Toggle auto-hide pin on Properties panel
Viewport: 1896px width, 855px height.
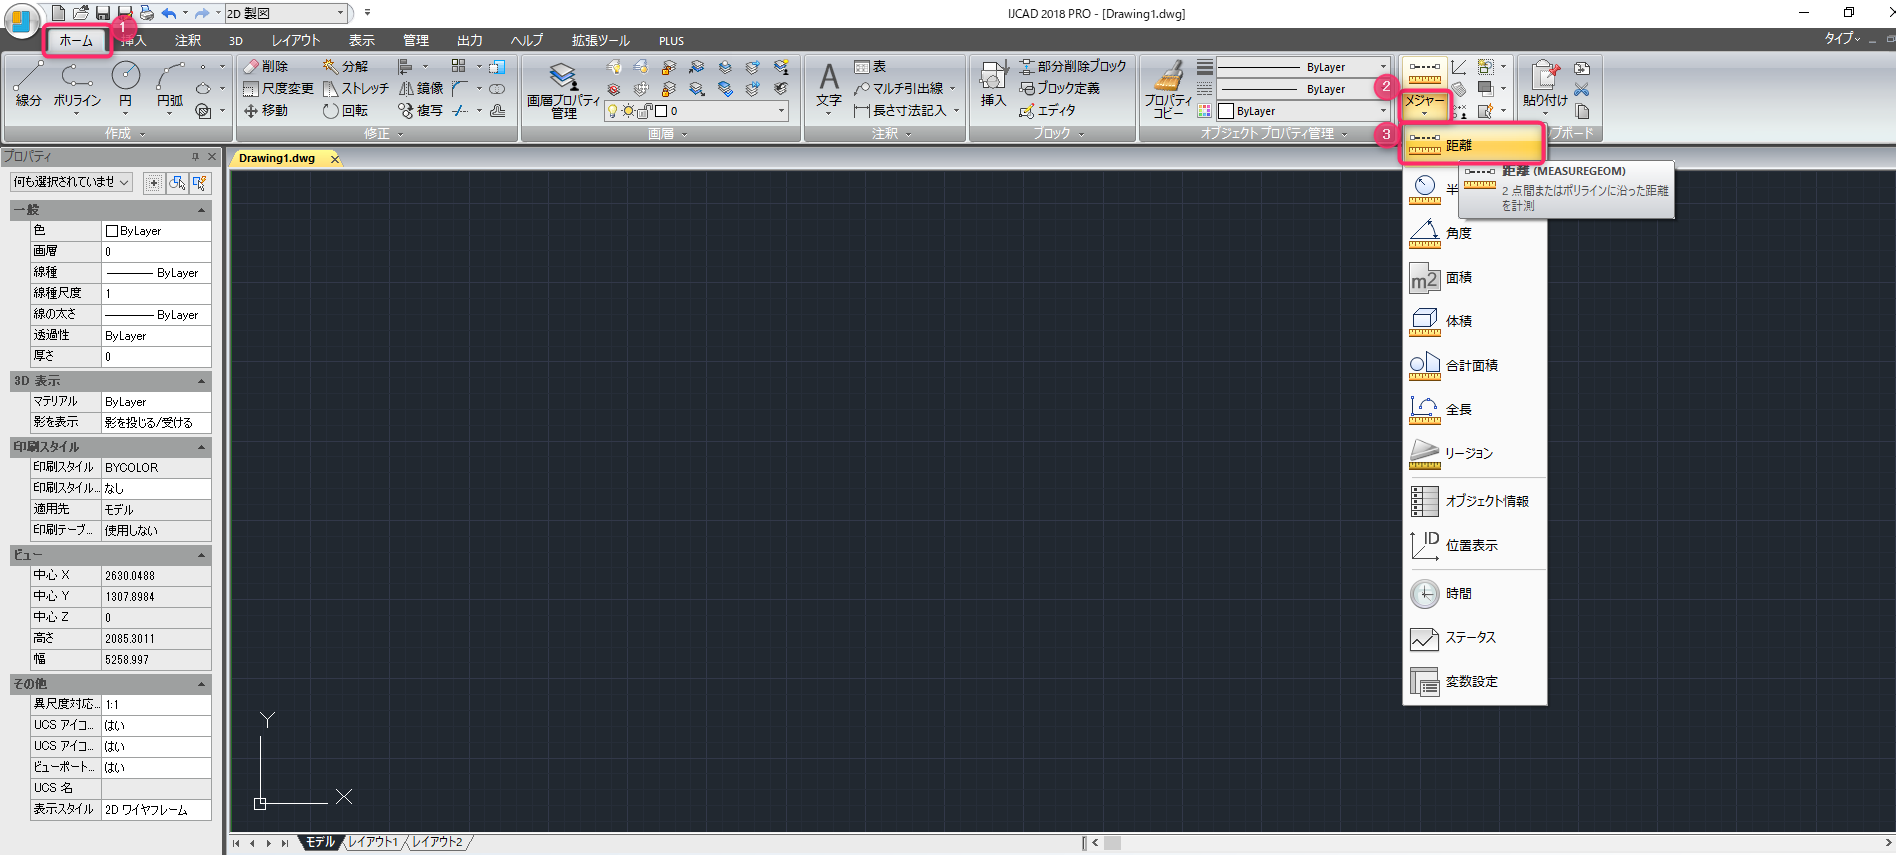click(x=195, y=157)
